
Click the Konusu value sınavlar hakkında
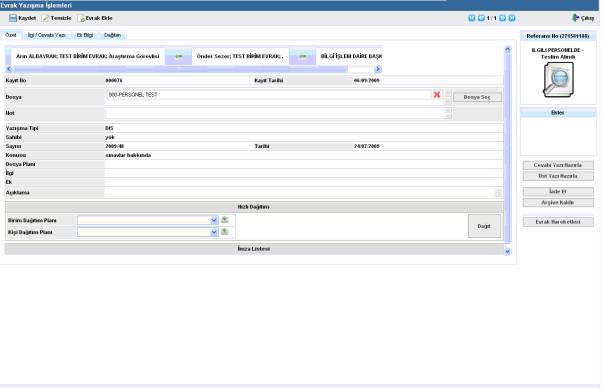coord(128,155)
